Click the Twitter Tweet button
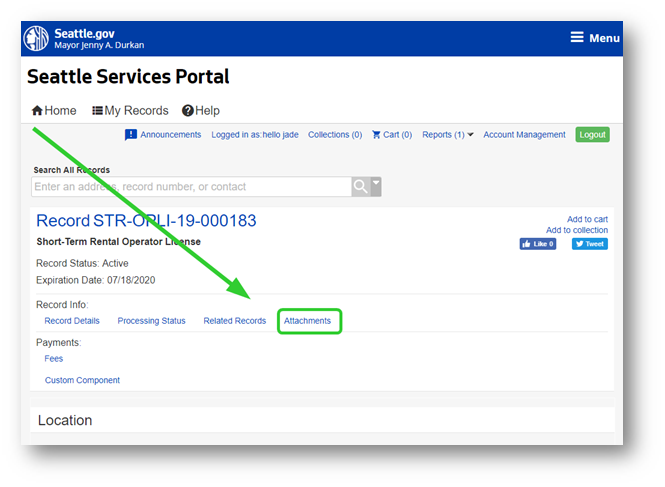This screenshot has height=487, width=665. [x=589, y=244]
